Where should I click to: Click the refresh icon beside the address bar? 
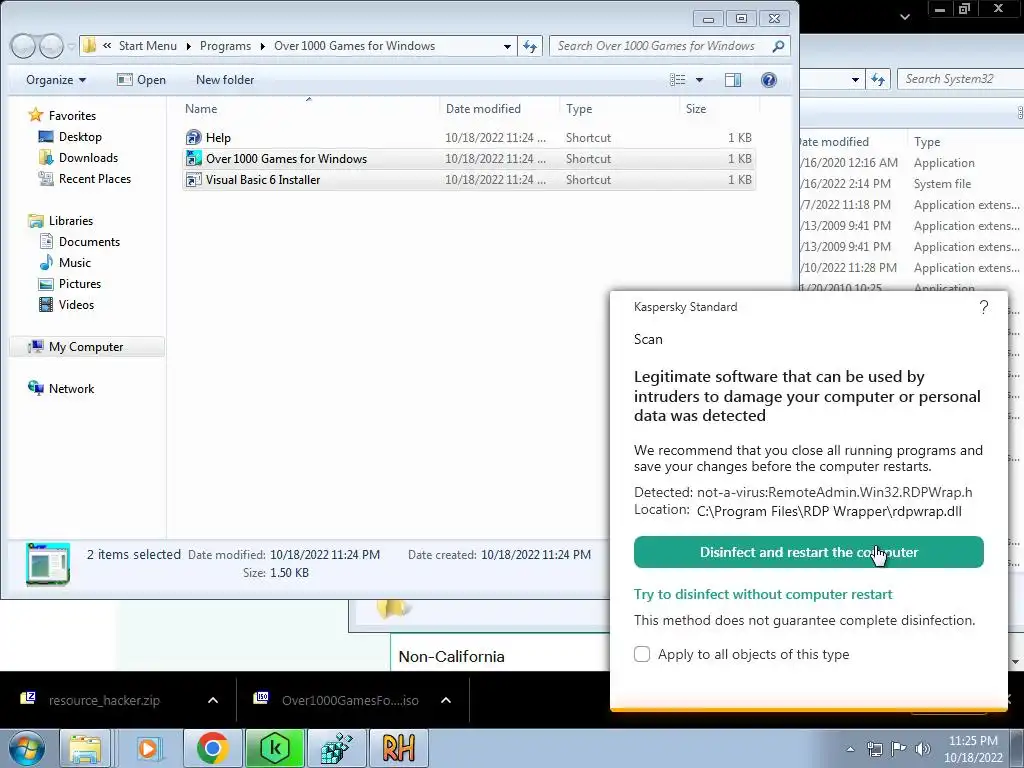pyautogui.click(x=530, y=46)
